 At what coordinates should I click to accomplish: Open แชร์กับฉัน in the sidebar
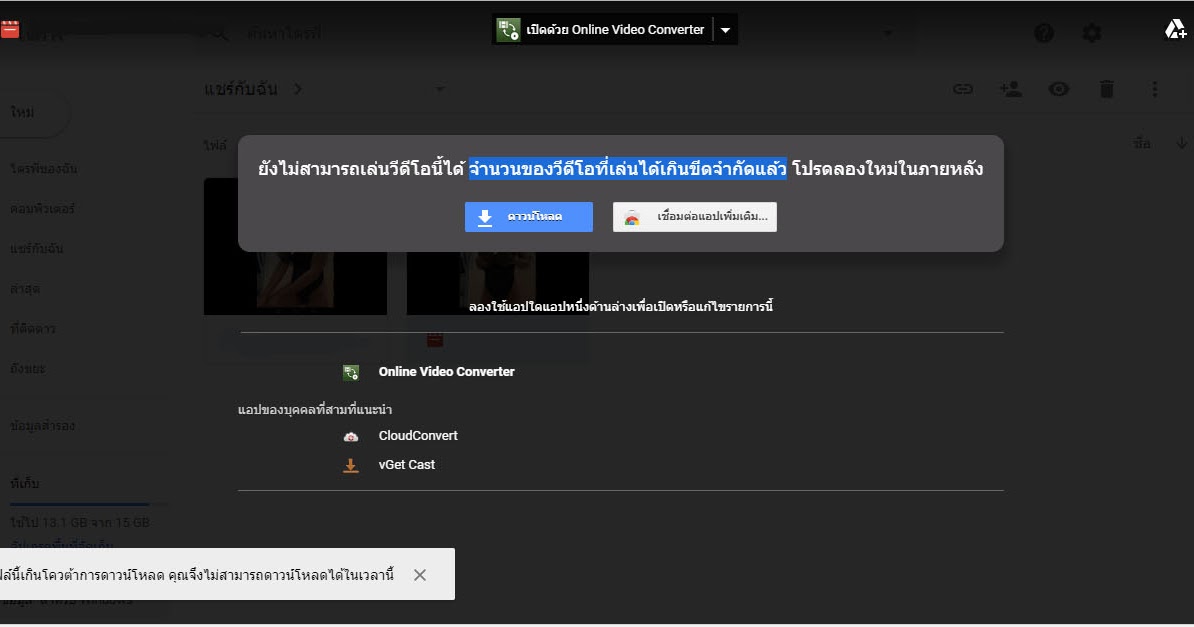pos(37,248)
